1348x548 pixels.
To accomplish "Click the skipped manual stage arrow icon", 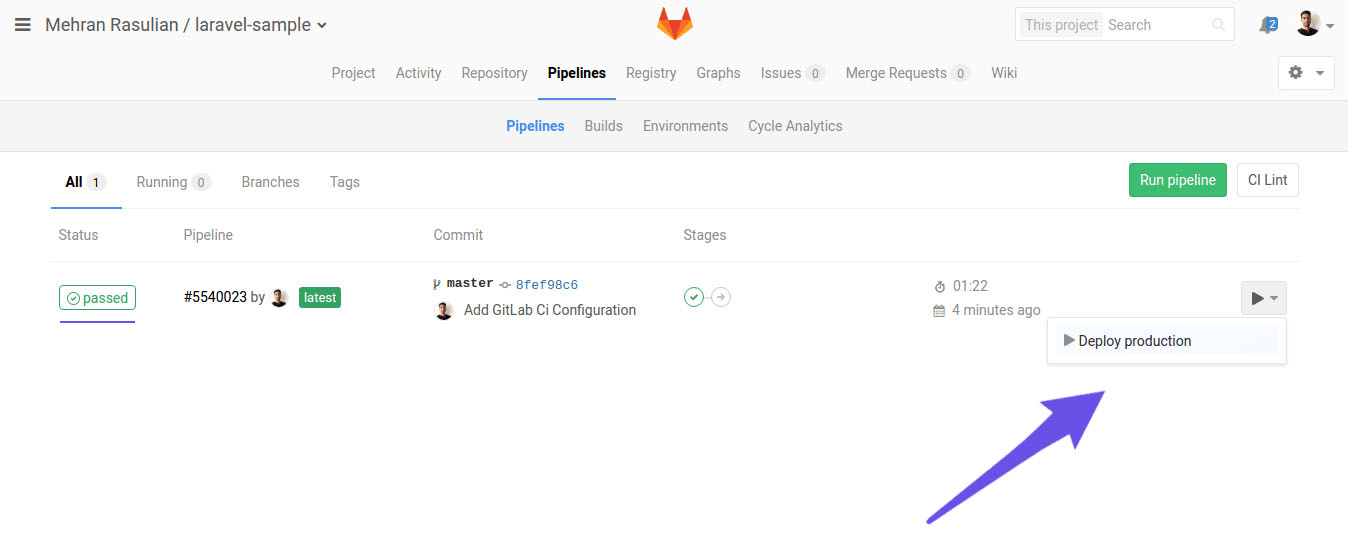I will 721,297.
